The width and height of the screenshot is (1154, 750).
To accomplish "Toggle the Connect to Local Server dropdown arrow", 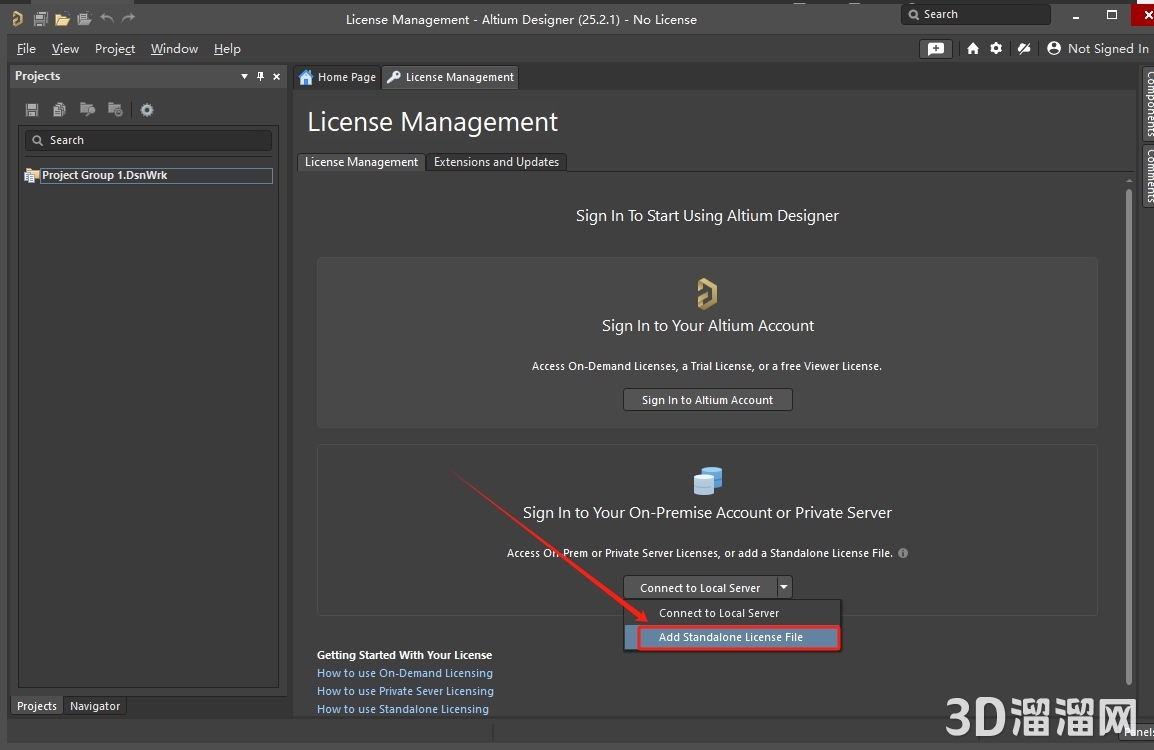I will 784,587.
